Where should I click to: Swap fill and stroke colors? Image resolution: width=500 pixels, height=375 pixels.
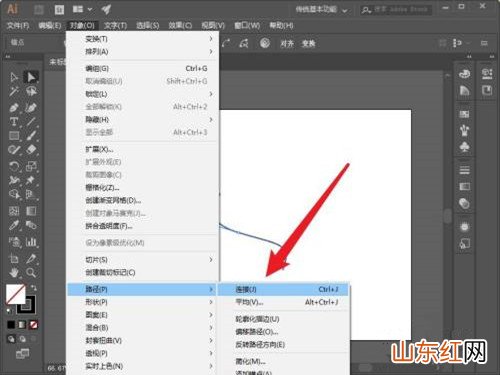(34, 287)
